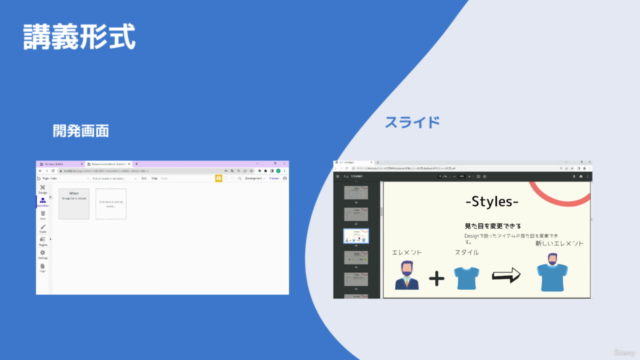Click the yellow issue checker icon in Bubble editor
640x360 pixels.
click(x=218, y=178)
